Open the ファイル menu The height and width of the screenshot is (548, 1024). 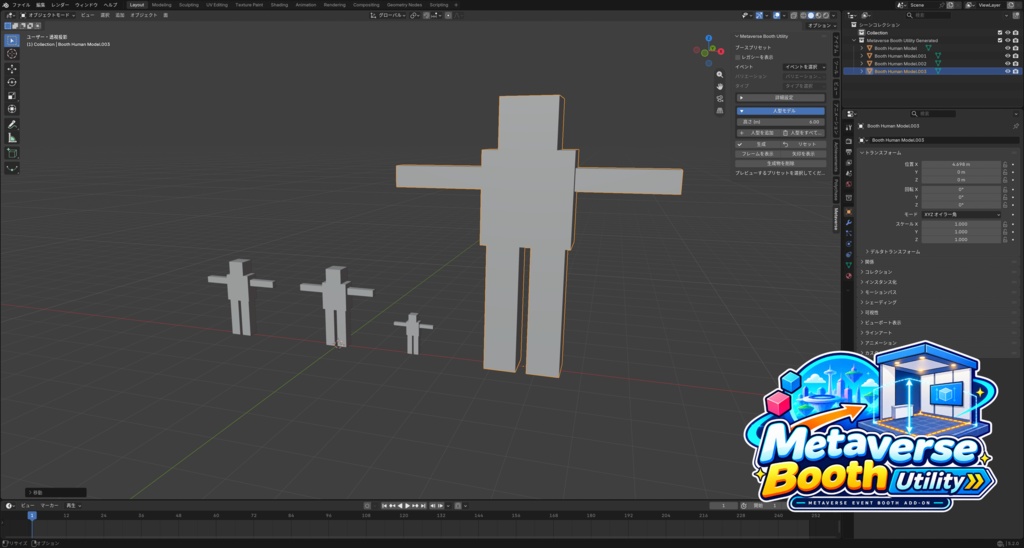click(x=22, y=5)
